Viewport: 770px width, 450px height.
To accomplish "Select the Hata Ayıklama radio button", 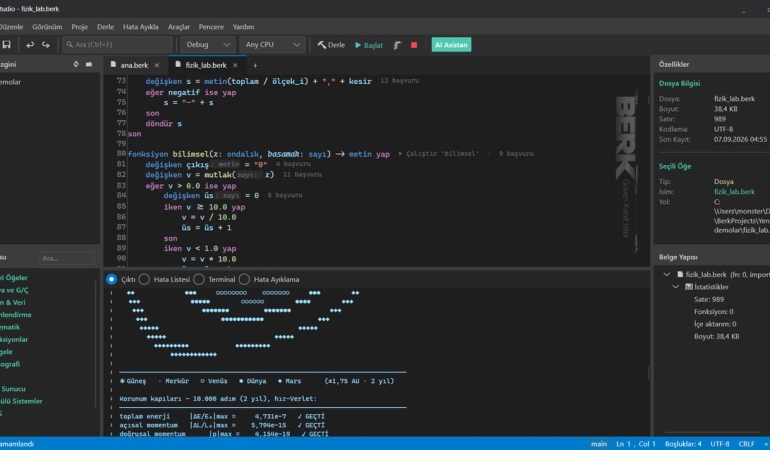I will coord(244,279).
